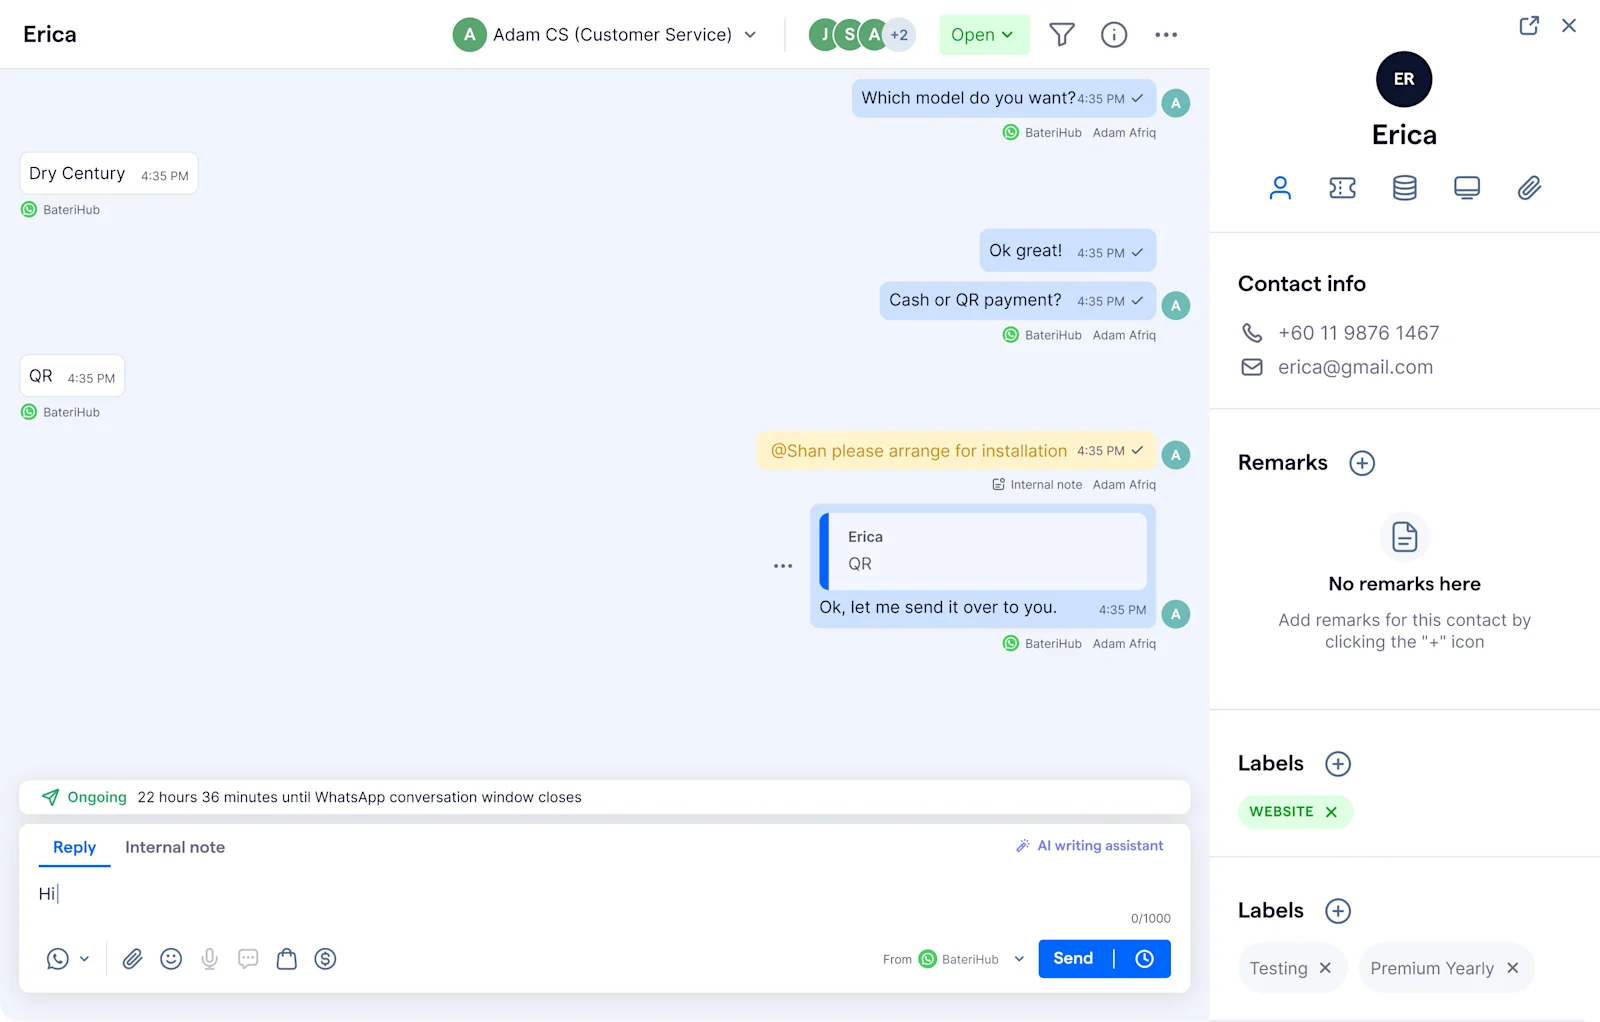Open the canned responses chat bubble icon
Viewport: 1600px width, 1022px height.
tap(248, 958)
